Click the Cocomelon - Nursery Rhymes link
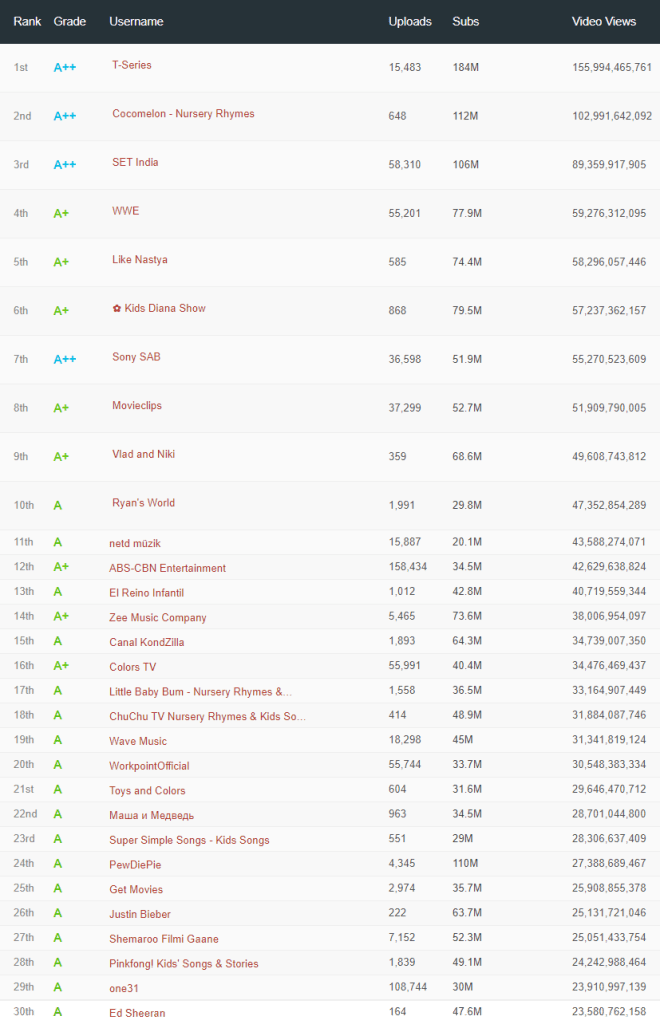The width and height of the screenshot is (660, 1024). point(183,114)
